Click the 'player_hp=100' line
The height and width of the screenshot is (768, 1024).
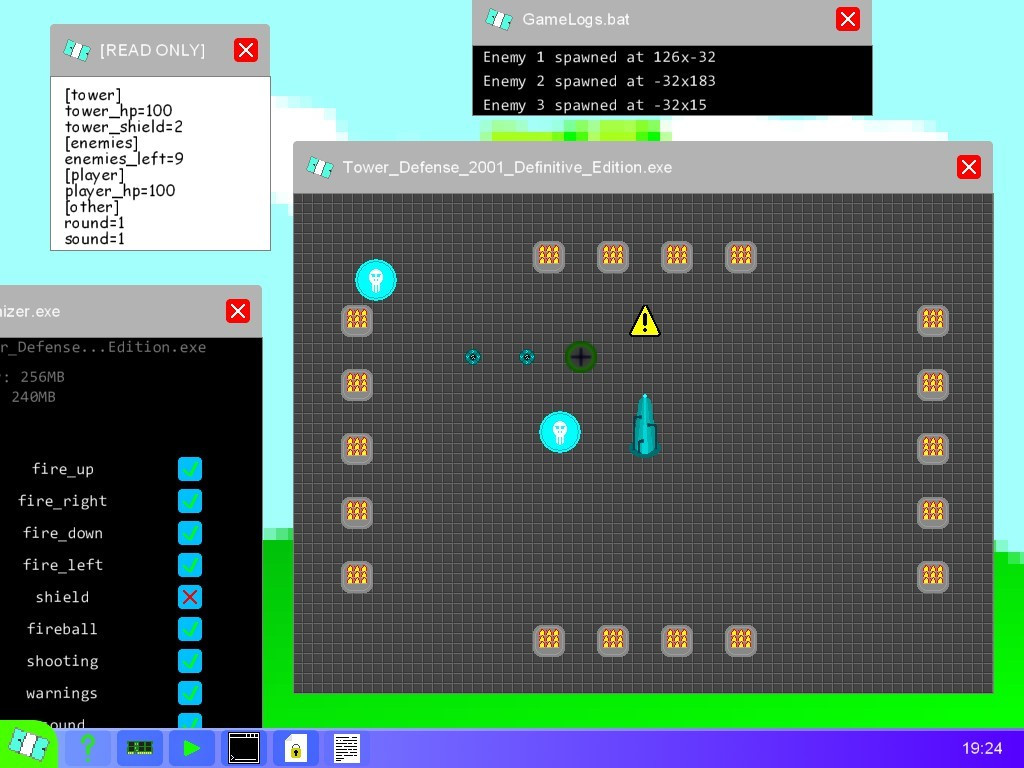(x=120, y=191)
